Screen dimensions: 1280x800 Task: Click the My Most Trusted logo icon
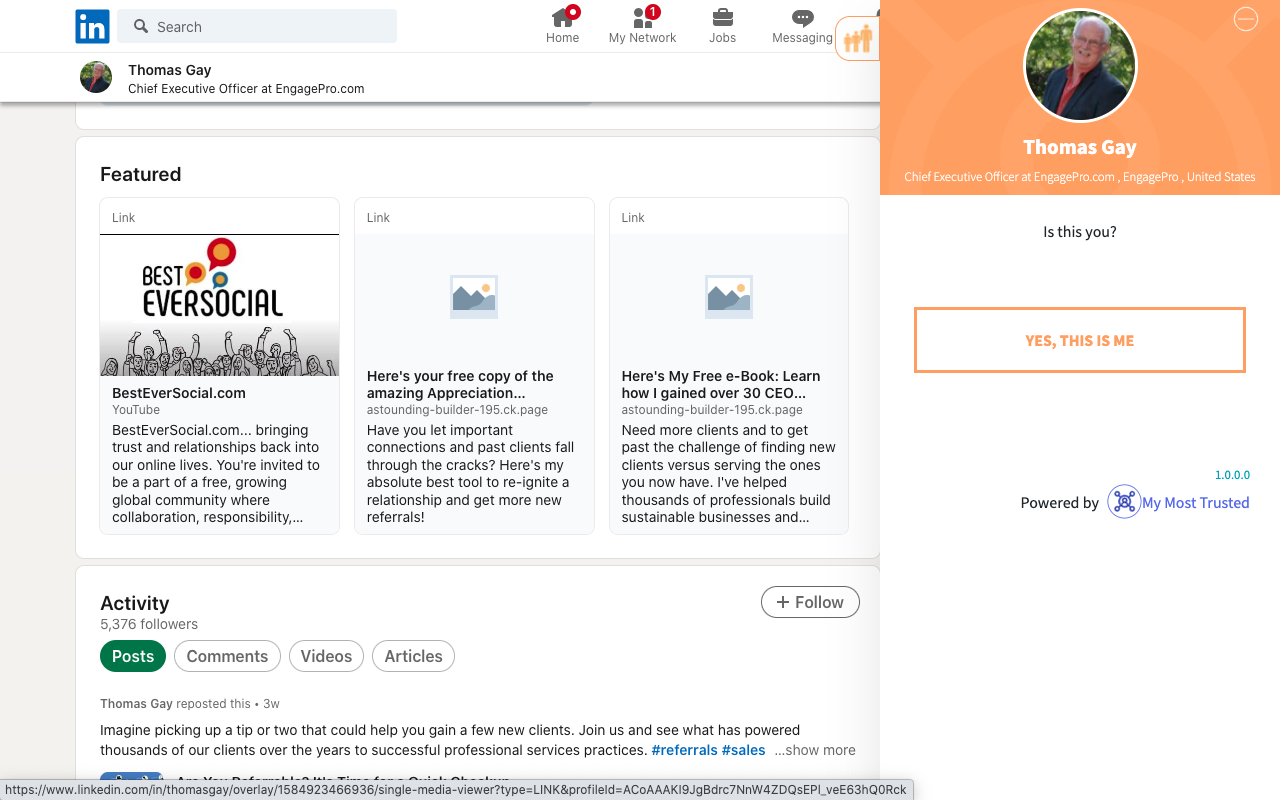pyautogui.click(x=1124, y=501)
